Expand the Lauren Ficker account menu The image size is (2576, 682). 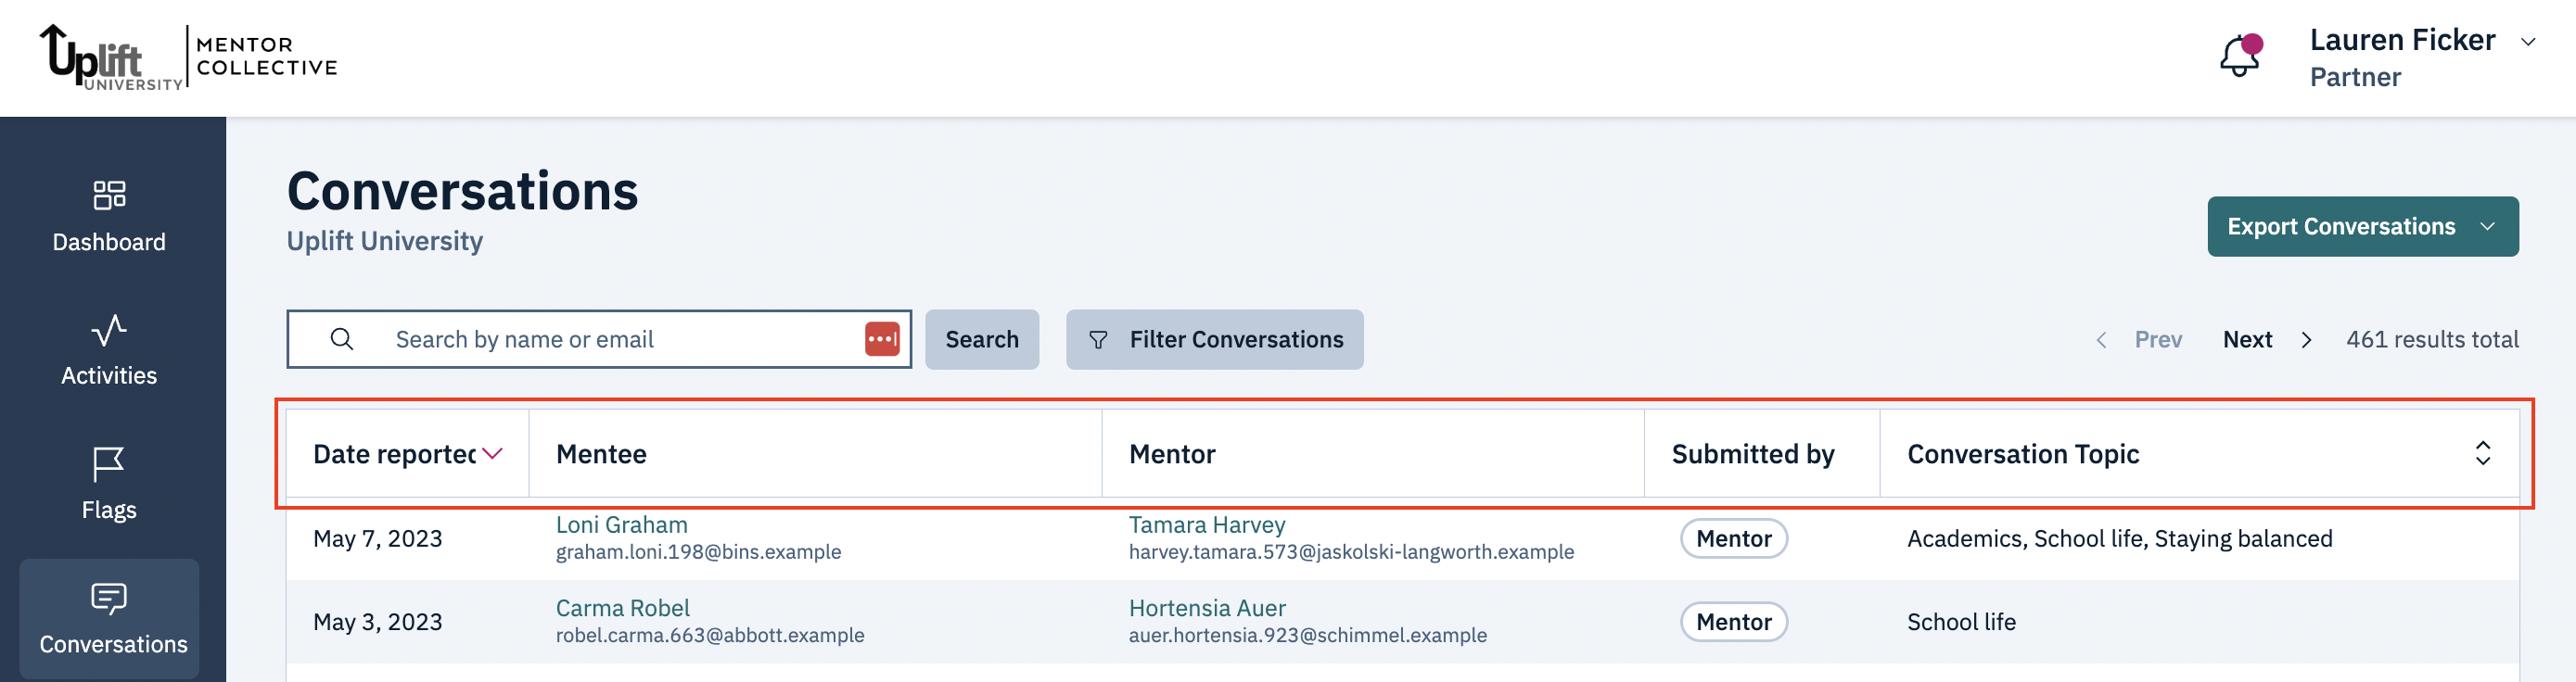2527,42
